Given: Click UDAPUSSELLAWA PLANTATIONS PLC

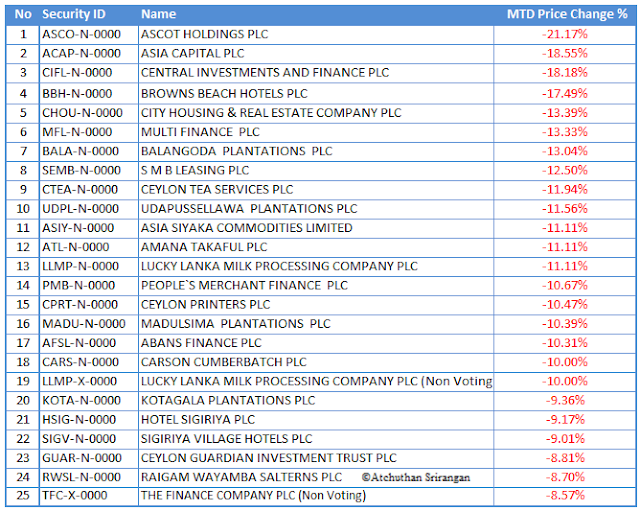Looking at the screenshot, I should pos(249,209).
